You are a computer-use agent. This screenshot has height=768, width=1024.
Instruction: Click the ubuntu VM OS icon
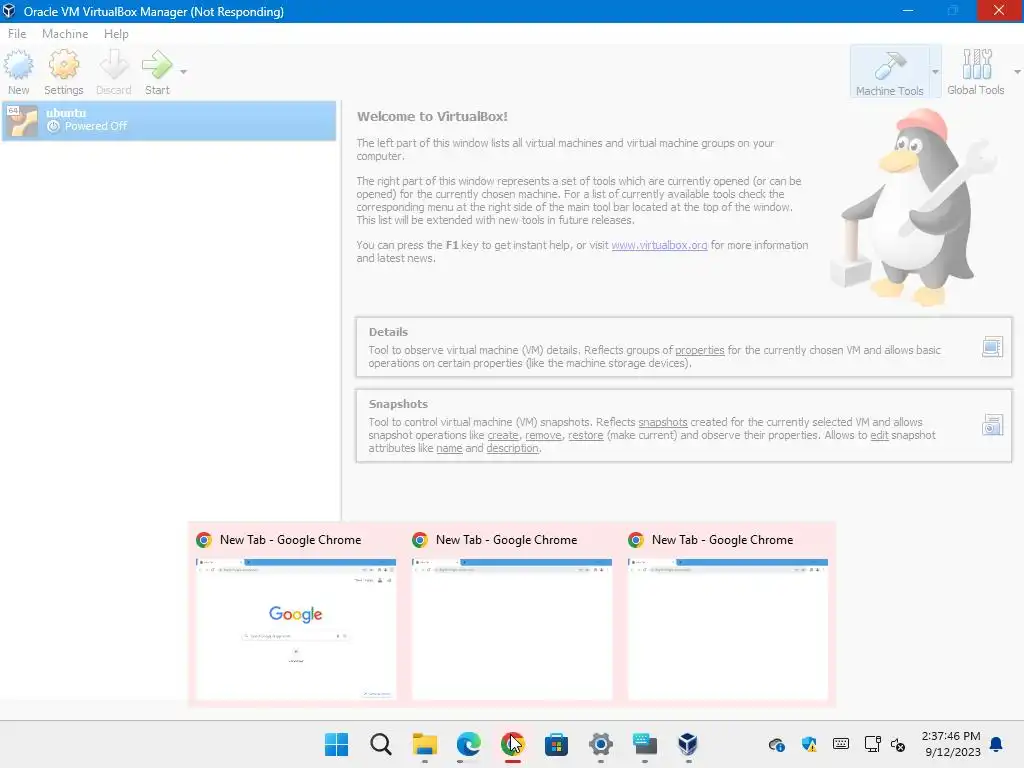pos(22,121)
